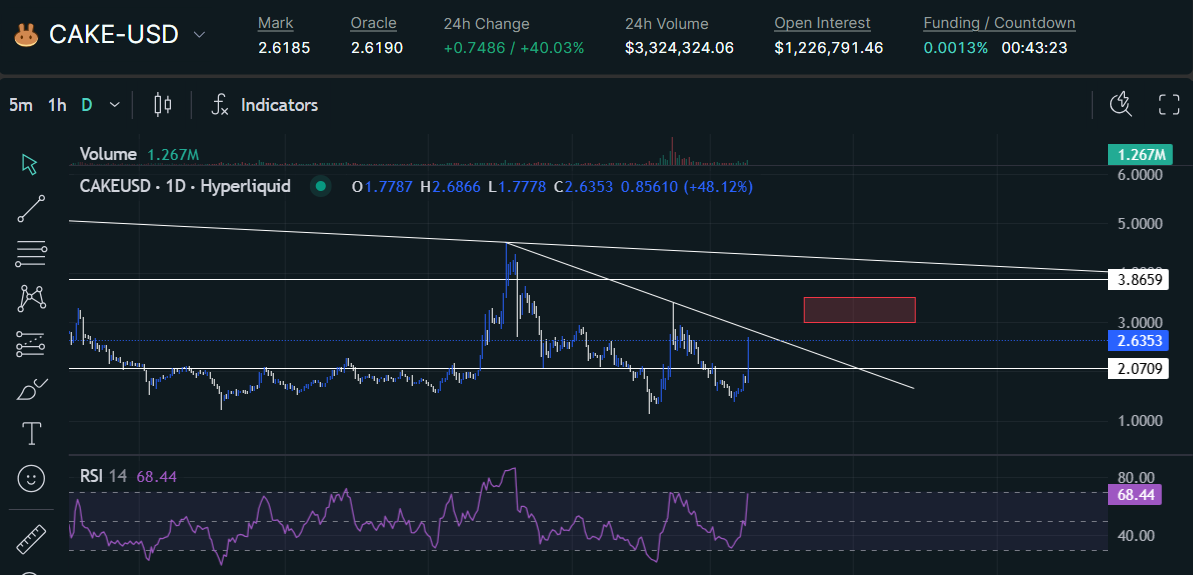1193x575 pixels.
Task: Change the candlestick chart type
Action: [x=163, y=105]
